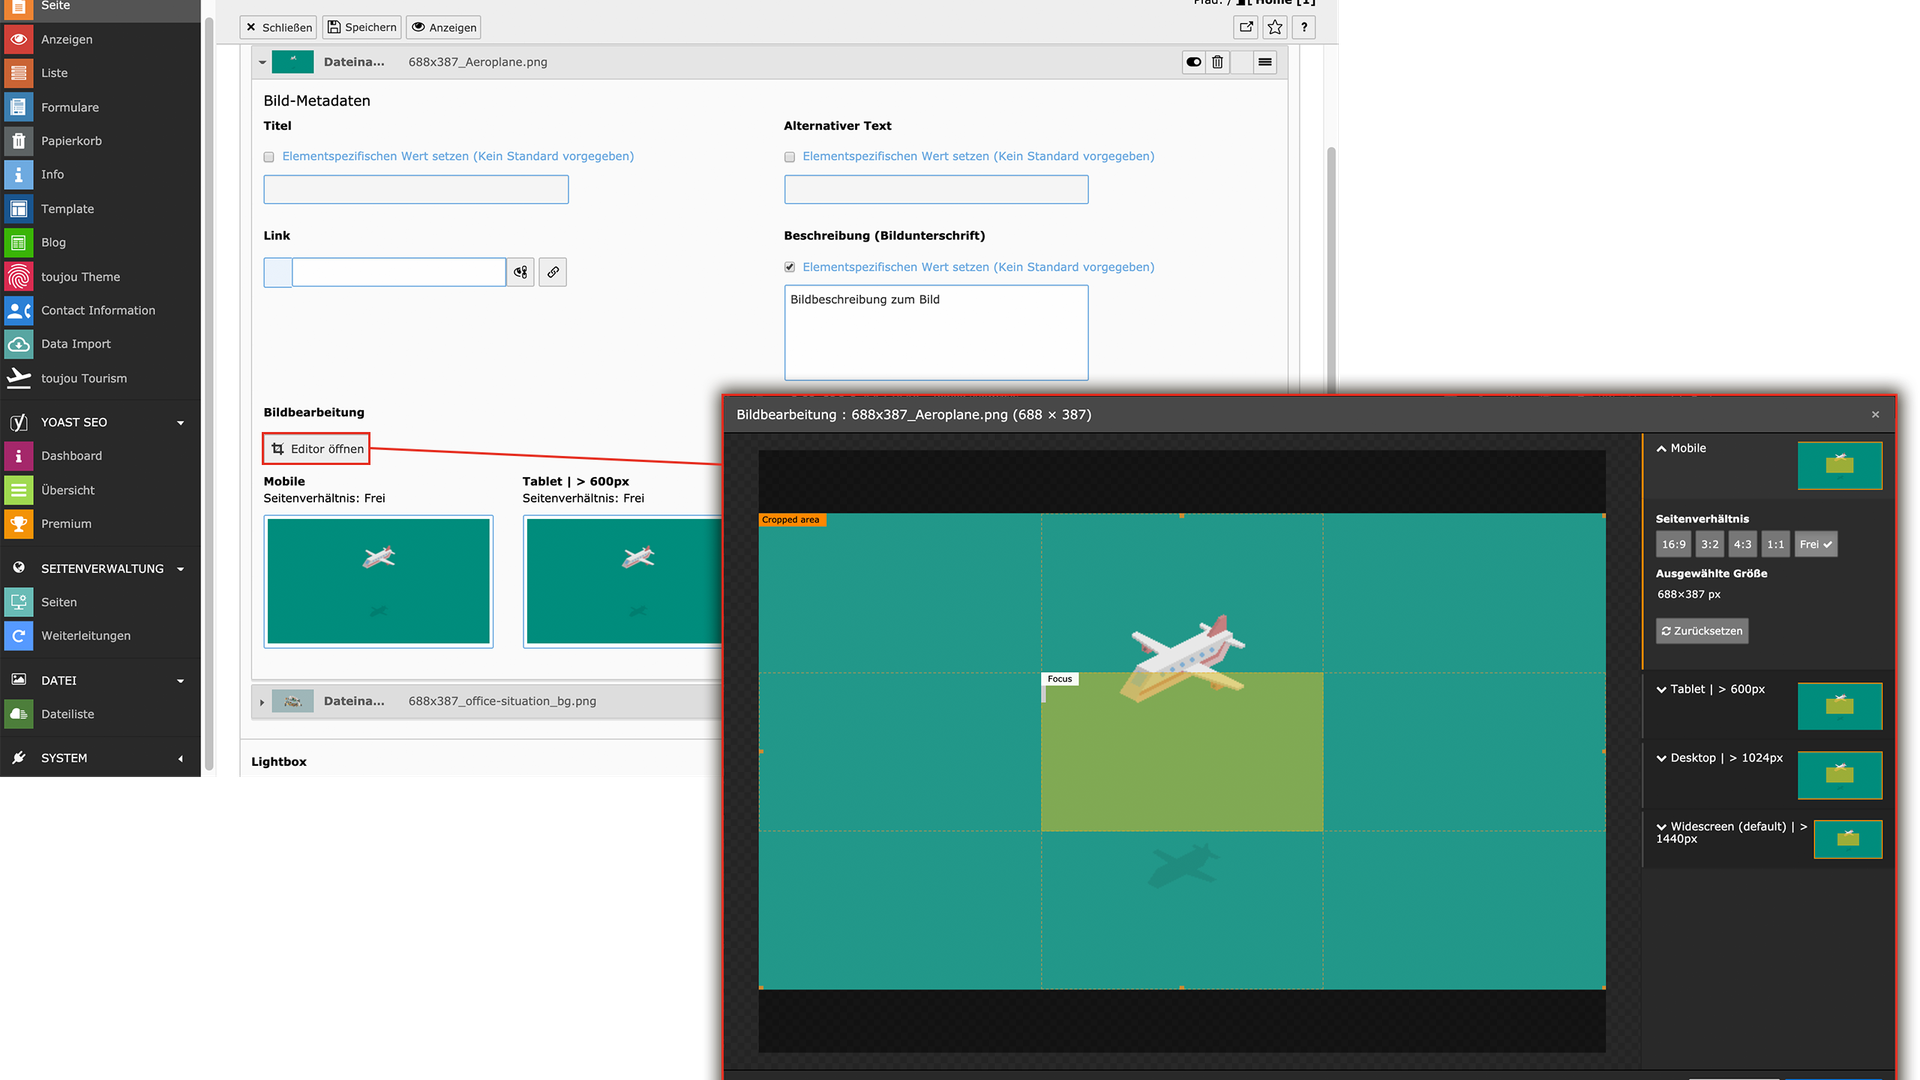Click the trash icon for the Aeroplane image
1920x1080 pixels.
coord(1217,62)
